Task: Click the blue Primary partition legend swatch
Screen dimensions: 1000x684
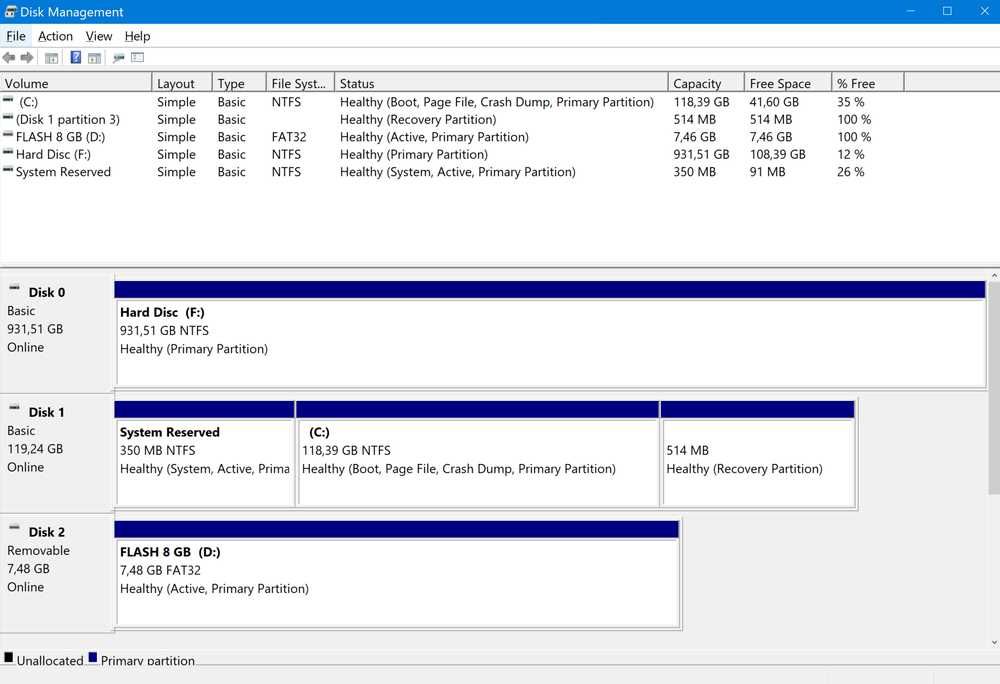Action: coord(92,657)
